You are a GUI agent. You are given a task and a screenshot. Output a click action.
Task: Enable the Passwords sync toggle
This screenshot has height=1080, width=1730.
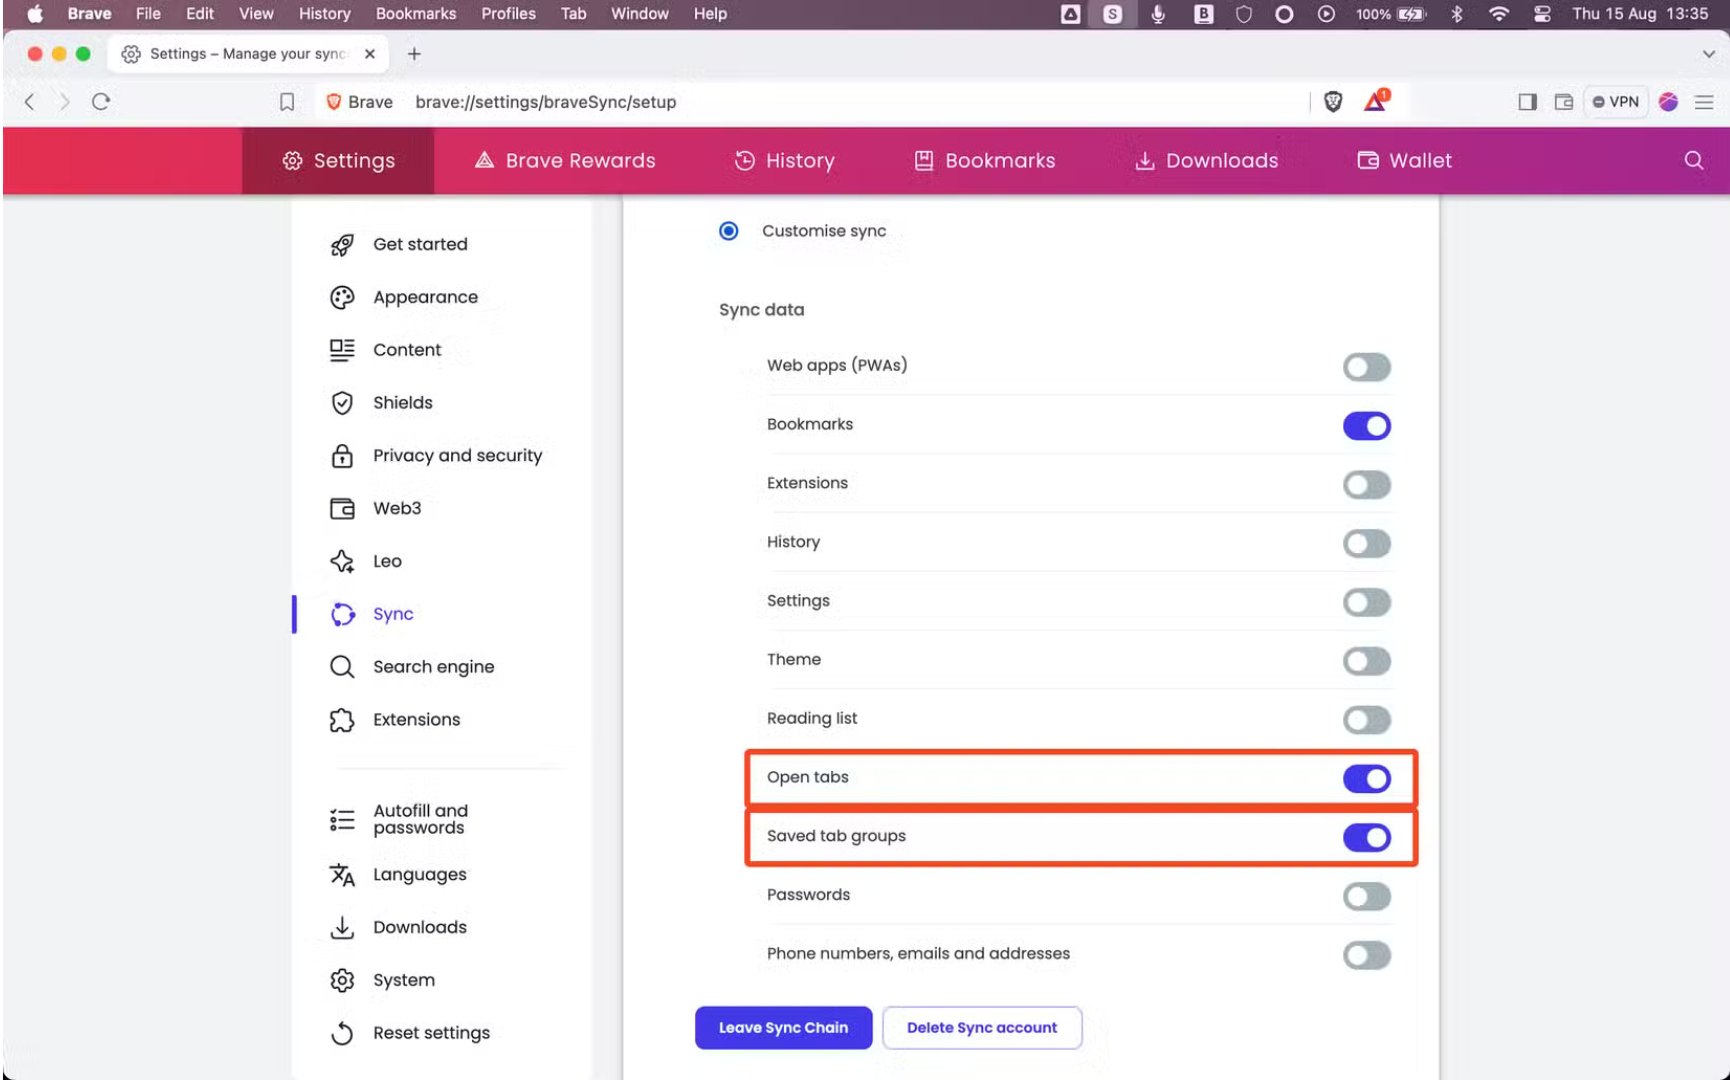(1366, 896)
